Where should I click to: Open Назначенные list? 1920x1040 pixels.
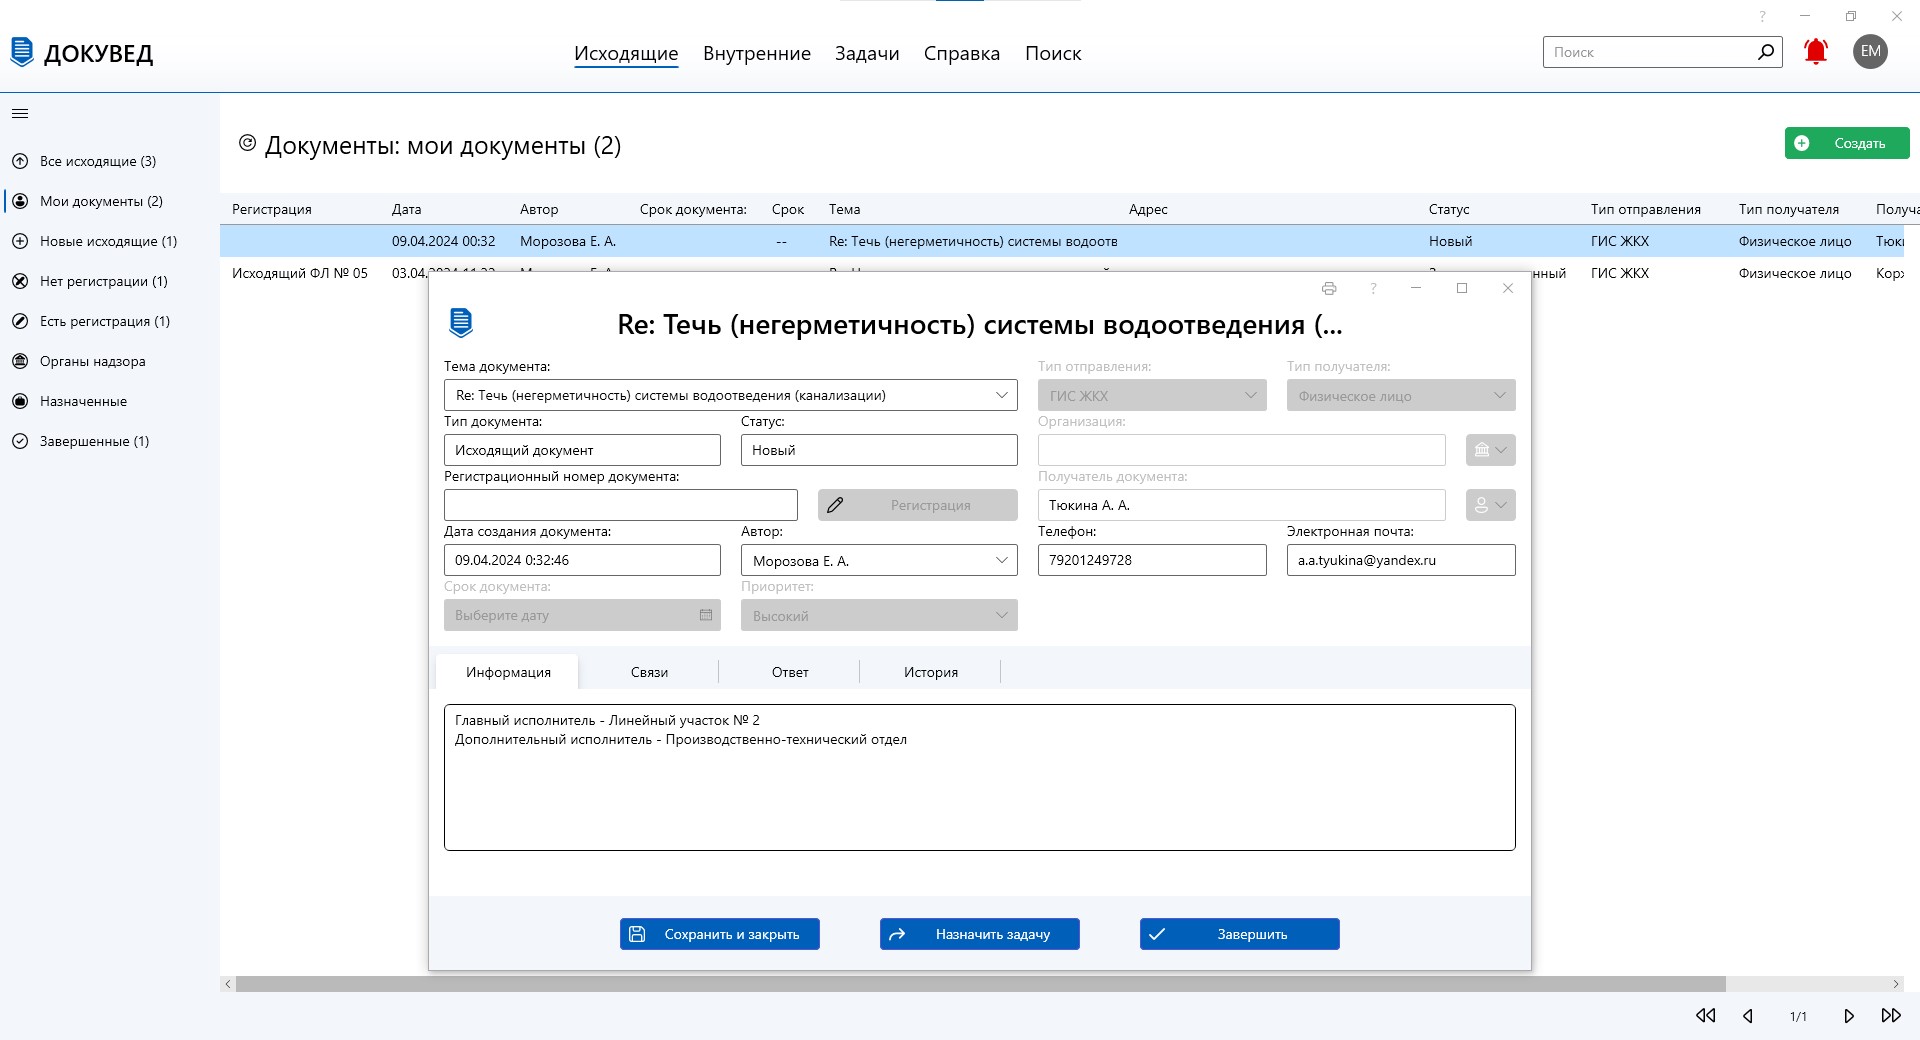click(83, 401)
